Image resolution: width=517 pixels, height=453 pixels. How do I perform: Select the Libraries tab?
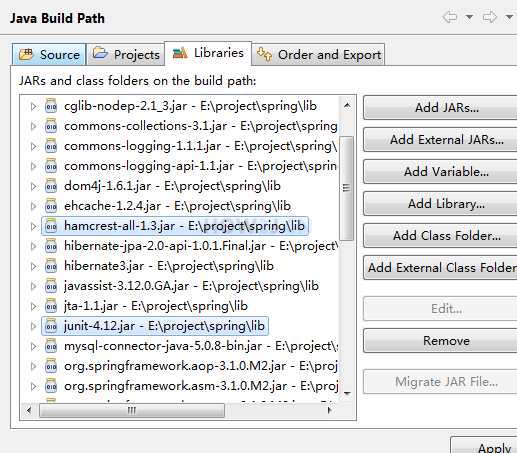tap(208, 53)
